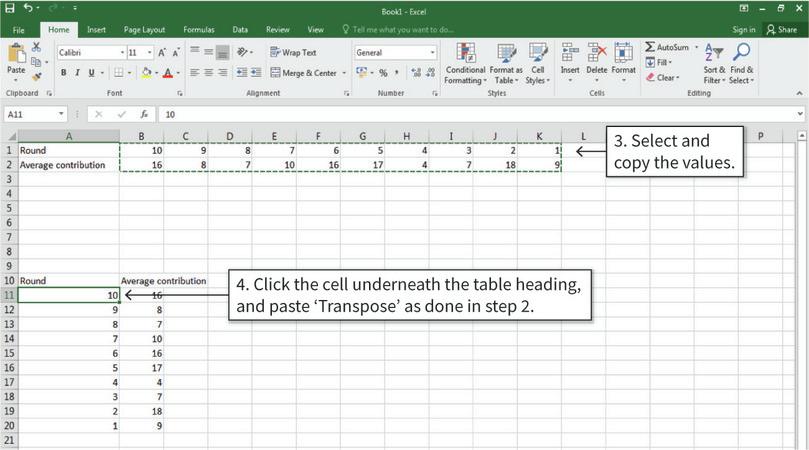Activate the Format Painter brush
This screenshot has height=450, width=809.
[36, 77]
